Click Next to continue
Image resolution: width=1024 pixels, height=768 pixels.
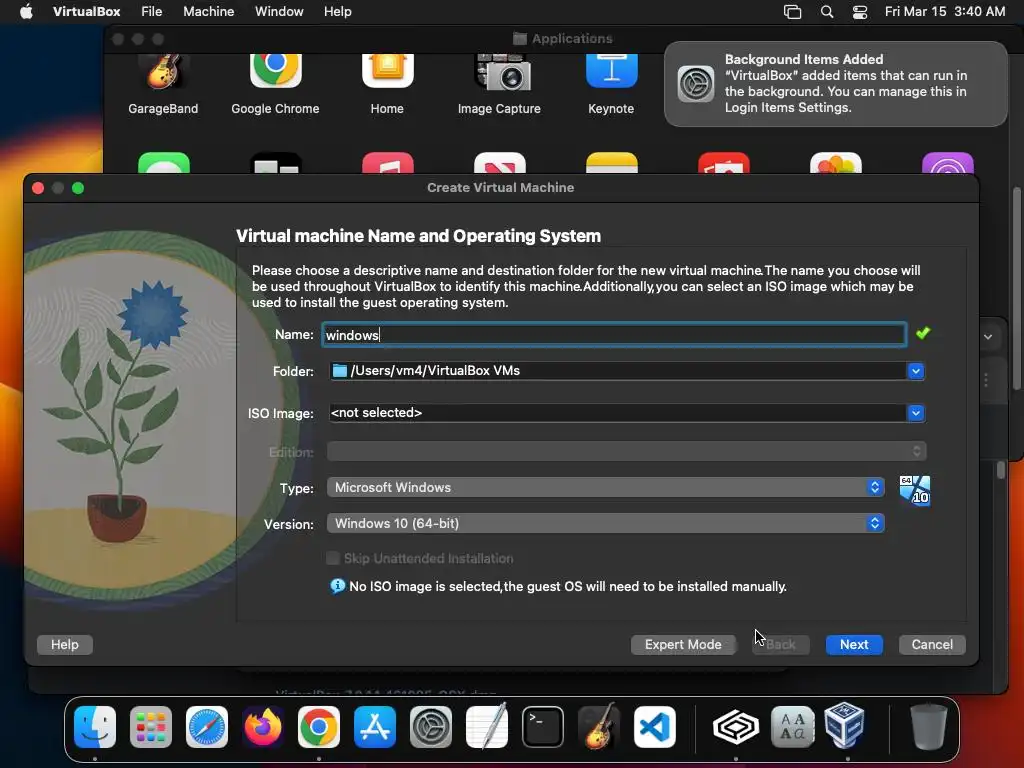[854, 645]
